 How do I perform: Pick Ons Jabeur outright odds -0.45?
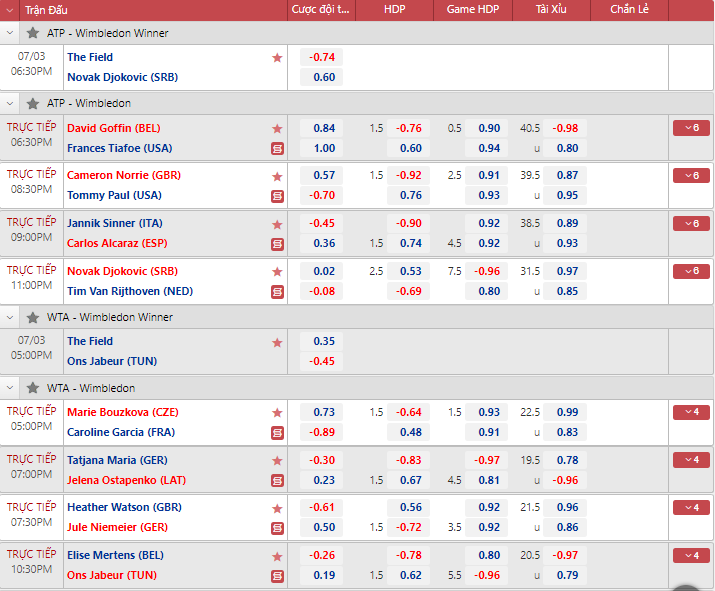pyautogui.click(x=321, y=362)
